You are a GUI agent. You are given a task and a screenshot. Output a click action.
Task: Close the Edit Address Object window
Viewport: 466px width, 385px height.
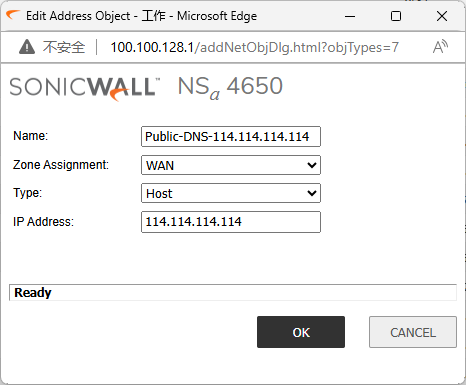[442, 16]
